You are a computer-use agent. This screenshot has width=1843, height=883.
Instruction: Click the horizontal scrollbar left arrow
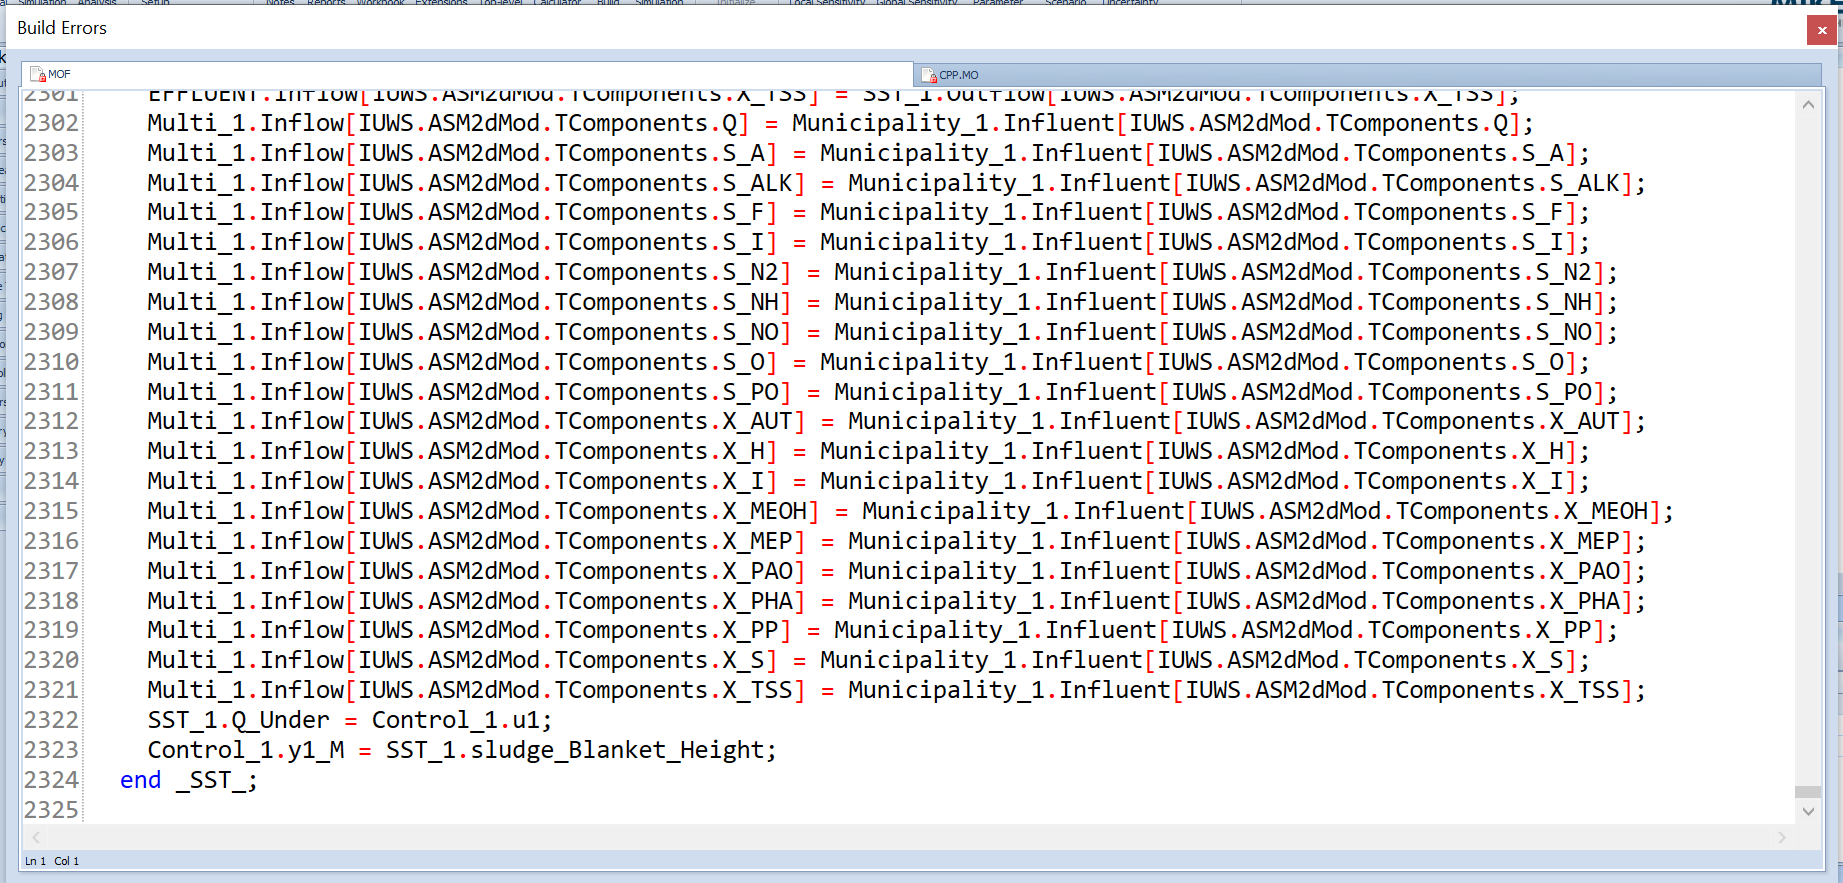tap(37, 837)
